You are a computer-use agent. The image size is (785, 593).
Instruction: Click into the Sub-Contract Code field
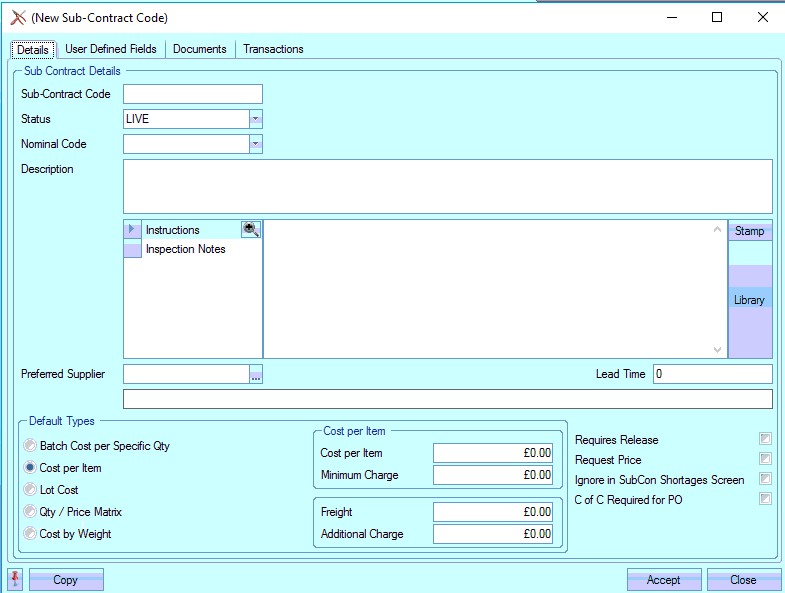192,94
